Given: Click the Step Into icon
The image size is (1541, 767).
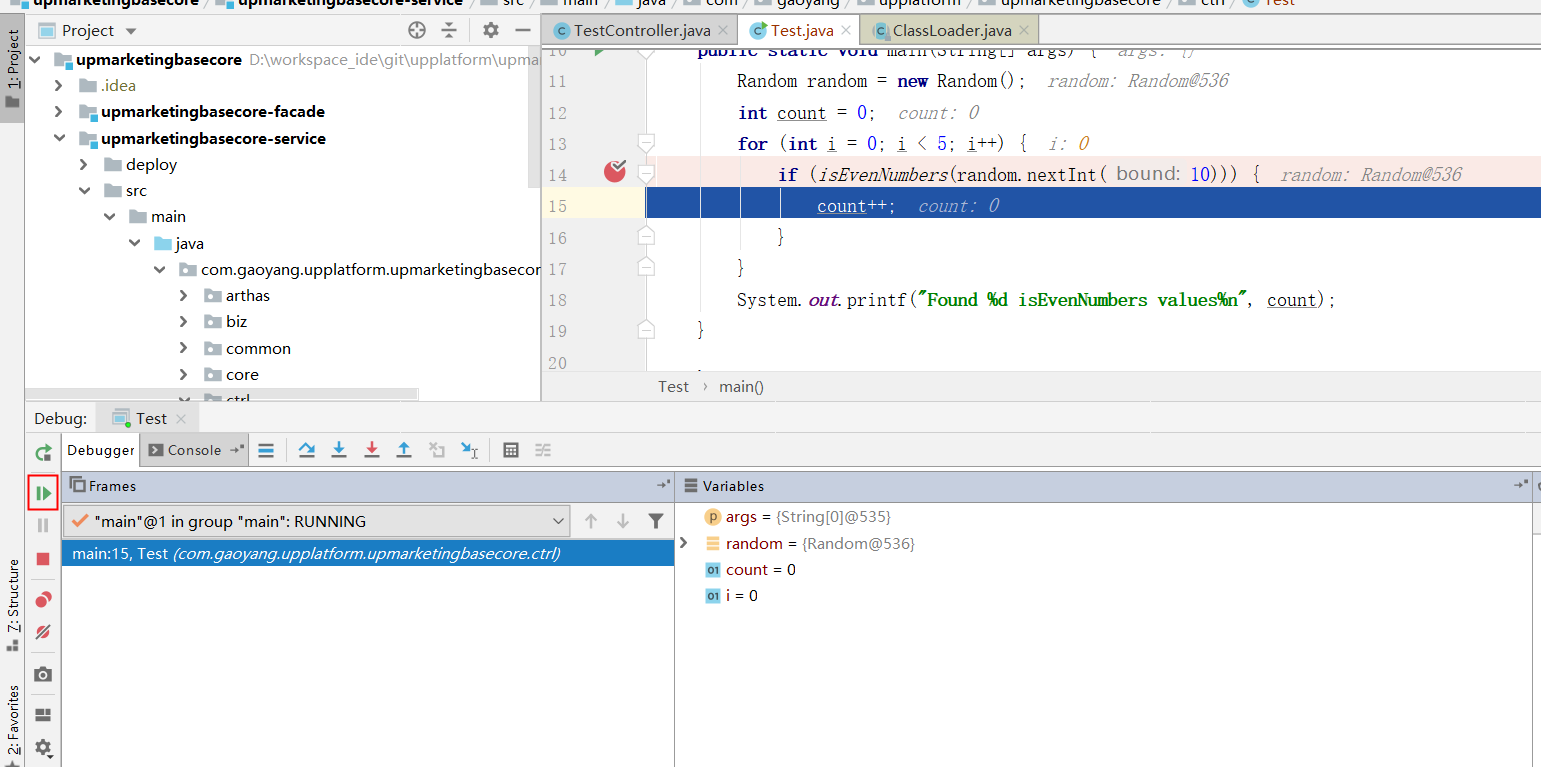Looking at the screenshot, I should [x=339, y=450].
